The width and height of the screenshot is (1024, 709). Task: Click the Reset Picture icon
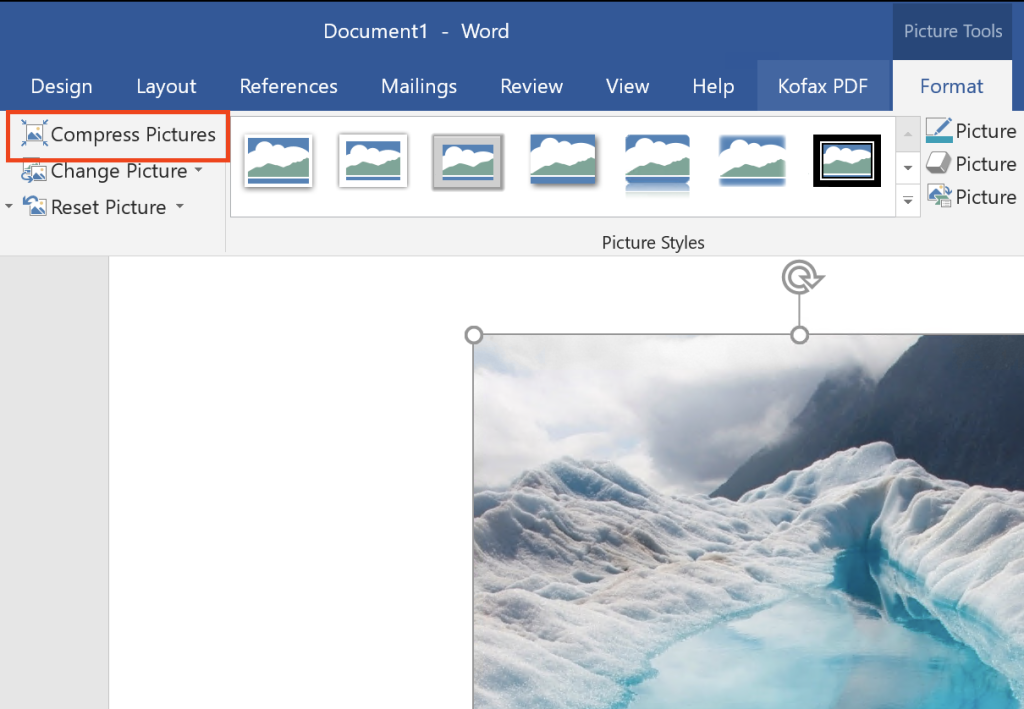[35, 207]
